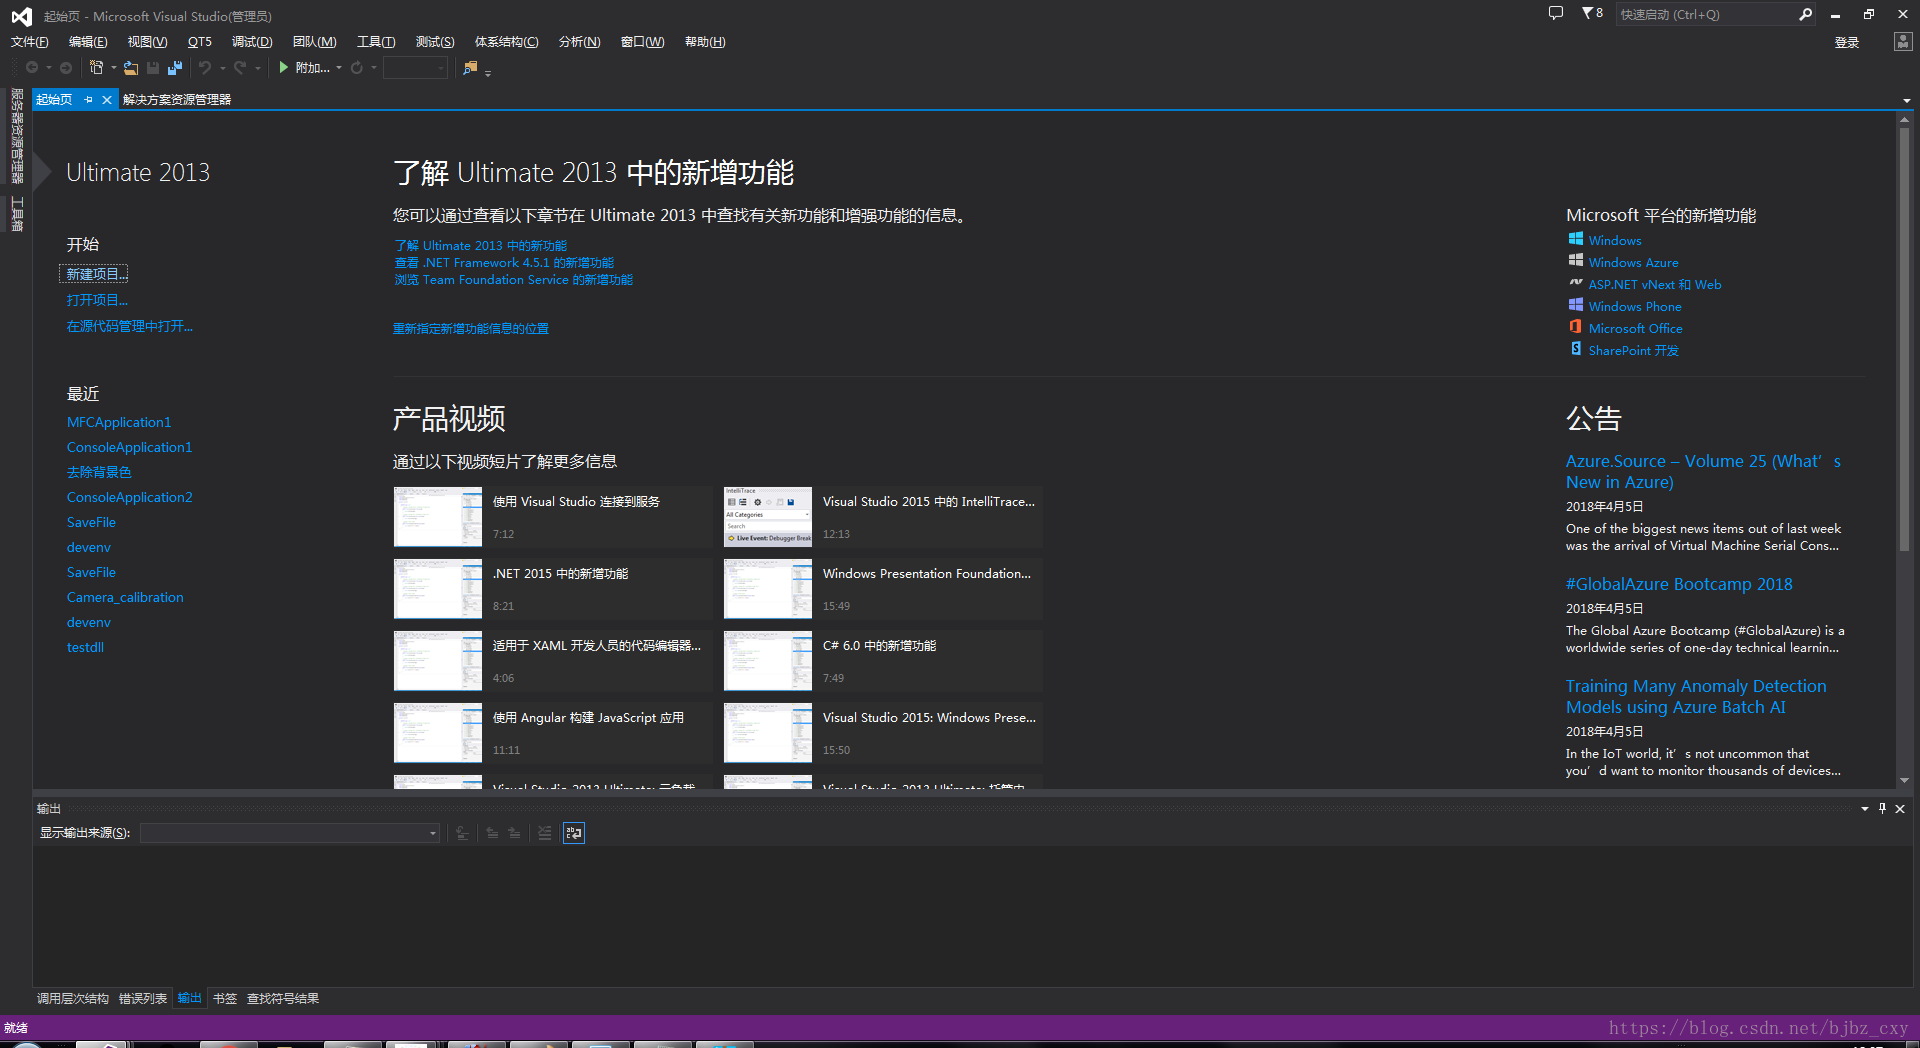Viewport: 1920px width, 1048px height.
Task: Open the 显示输出来源 combo box
Action: 290,833
